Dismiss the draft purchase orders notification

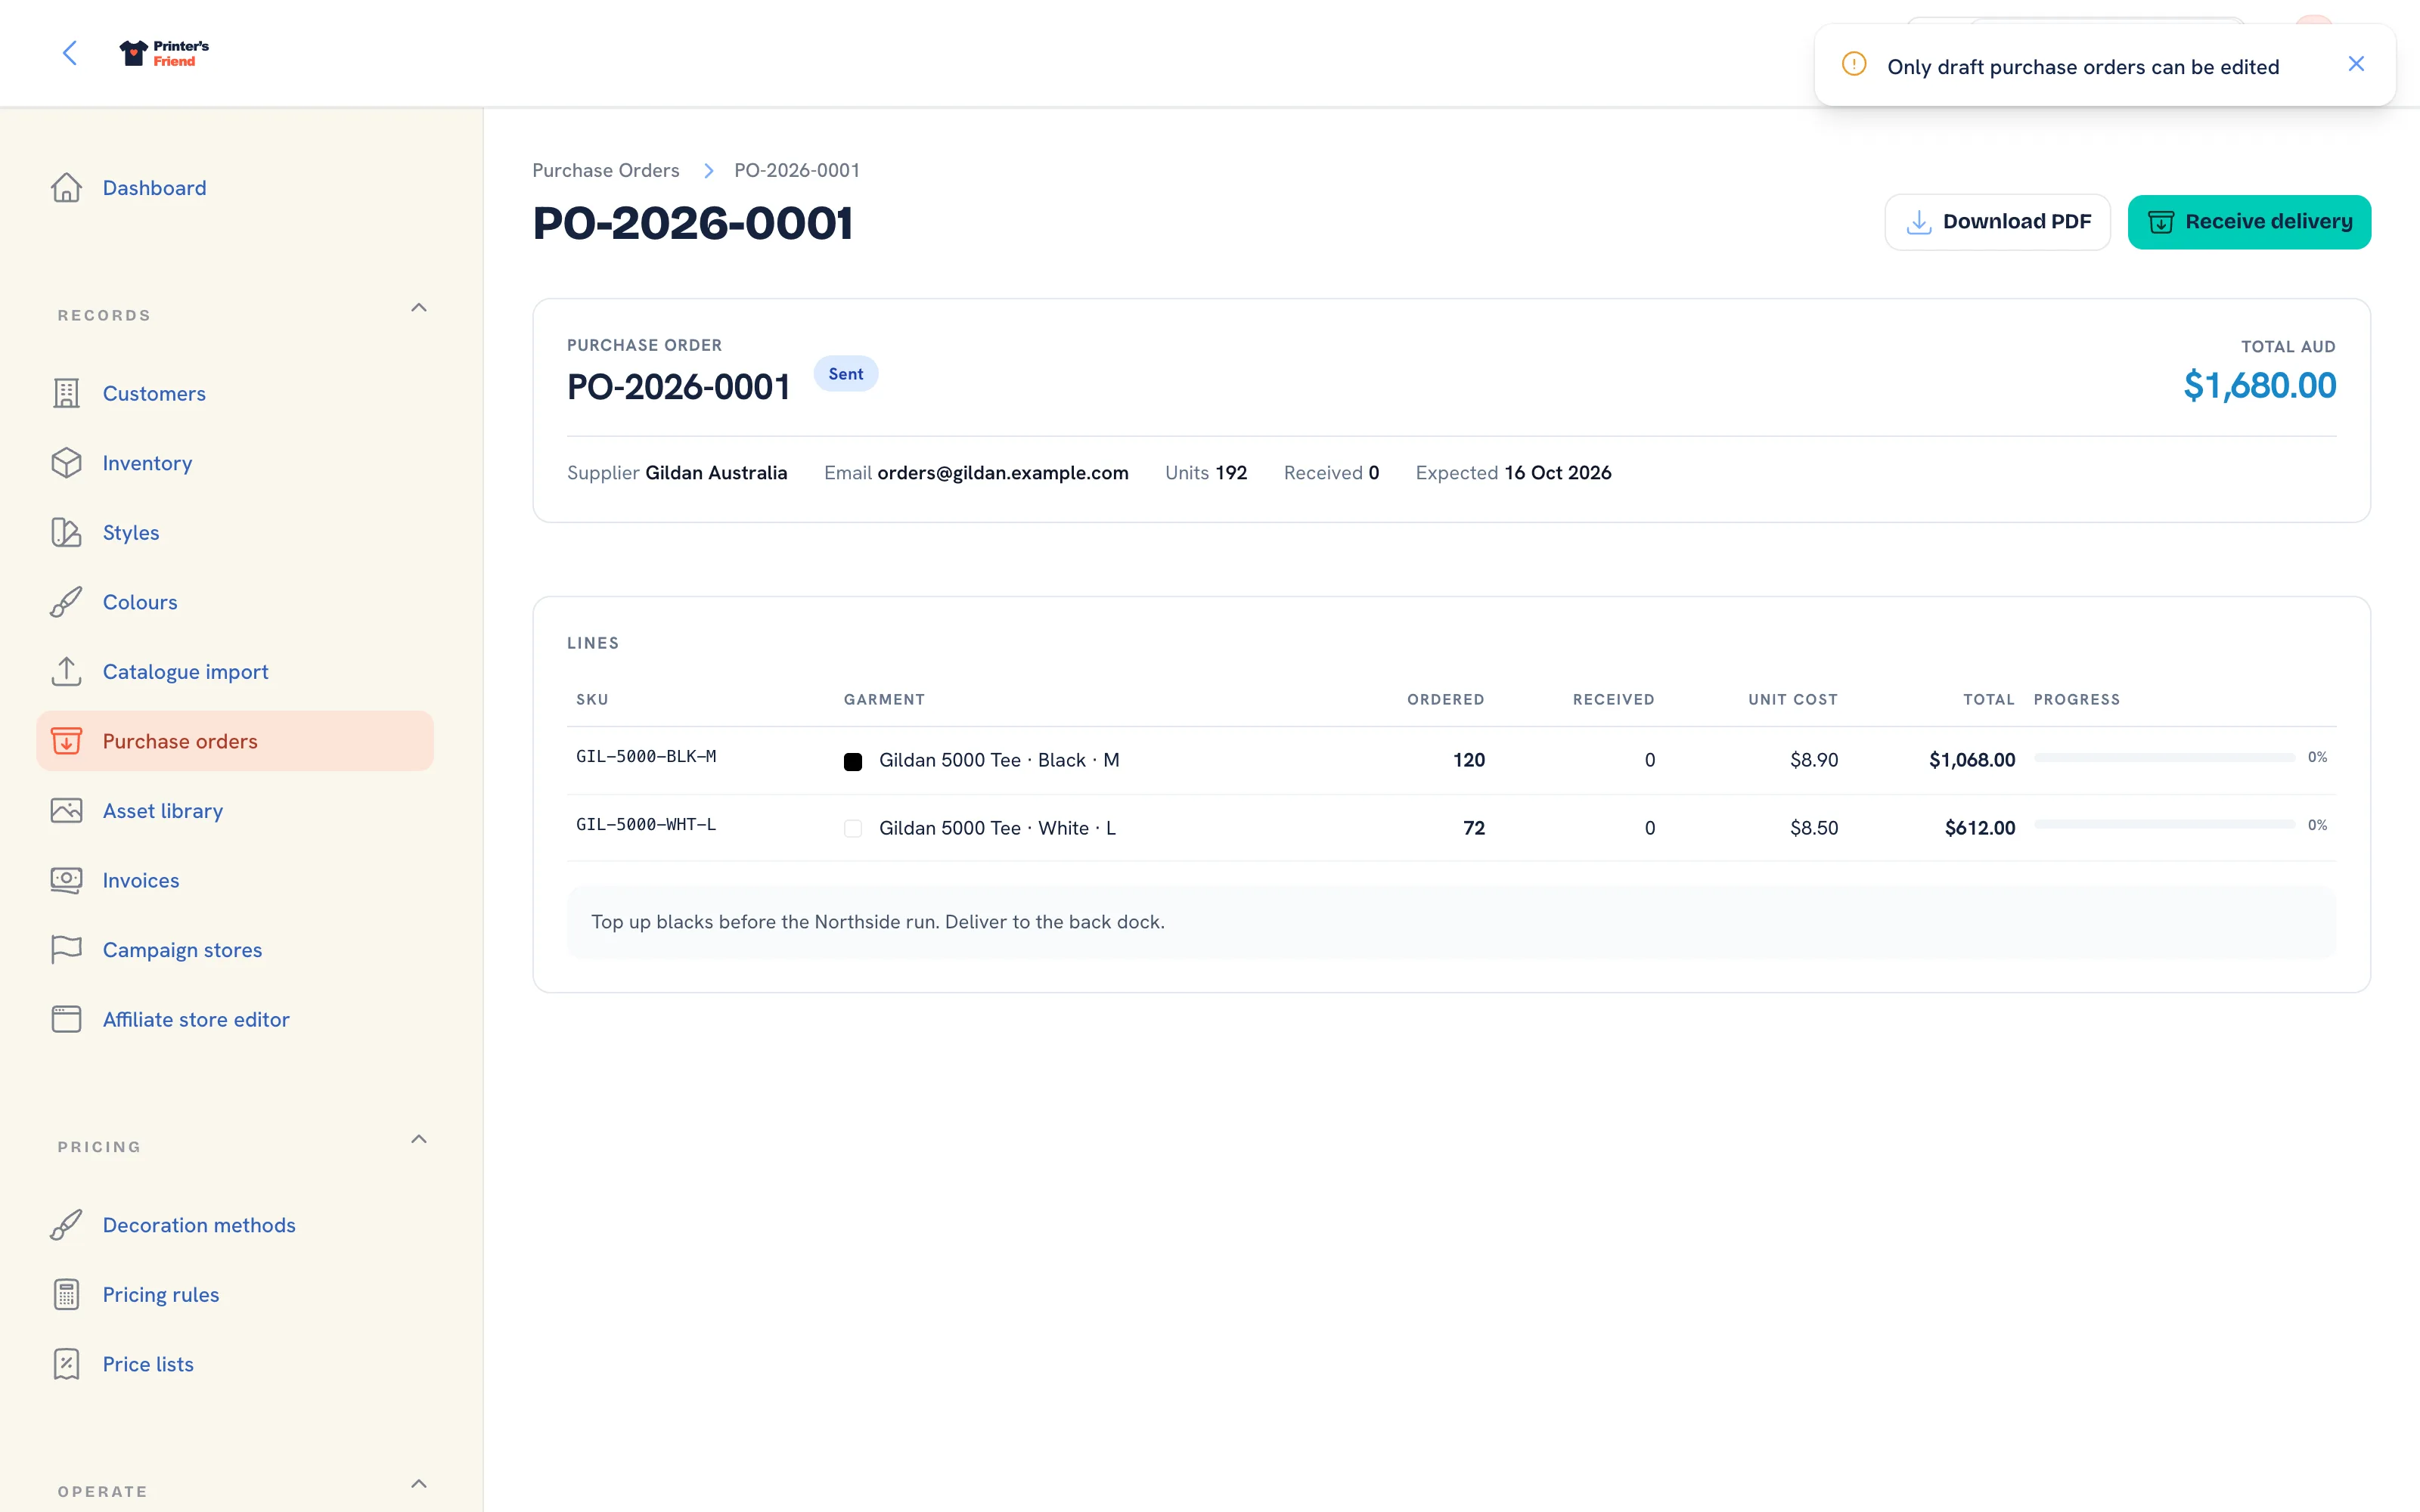click(x=2356, y=65)
